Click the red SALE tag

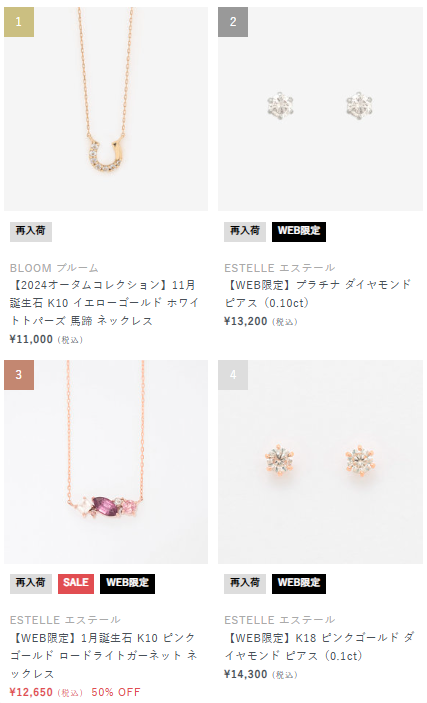click(x=76, y=583)
